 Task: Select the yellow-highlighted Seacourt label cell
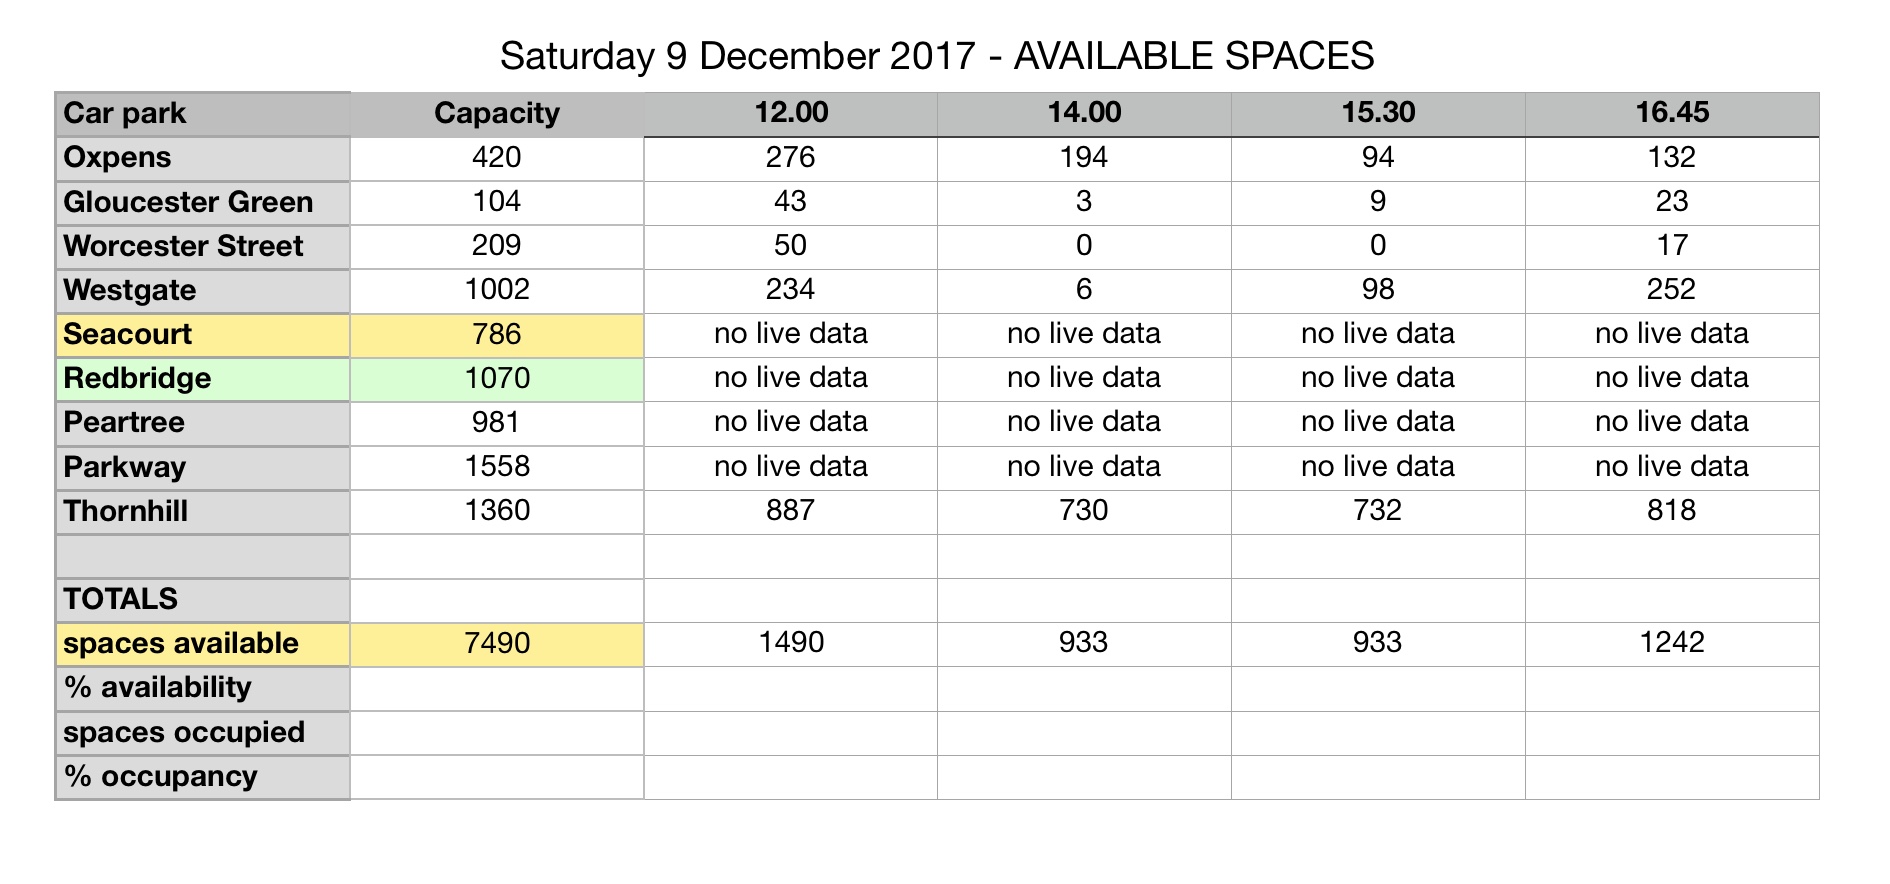202,334
